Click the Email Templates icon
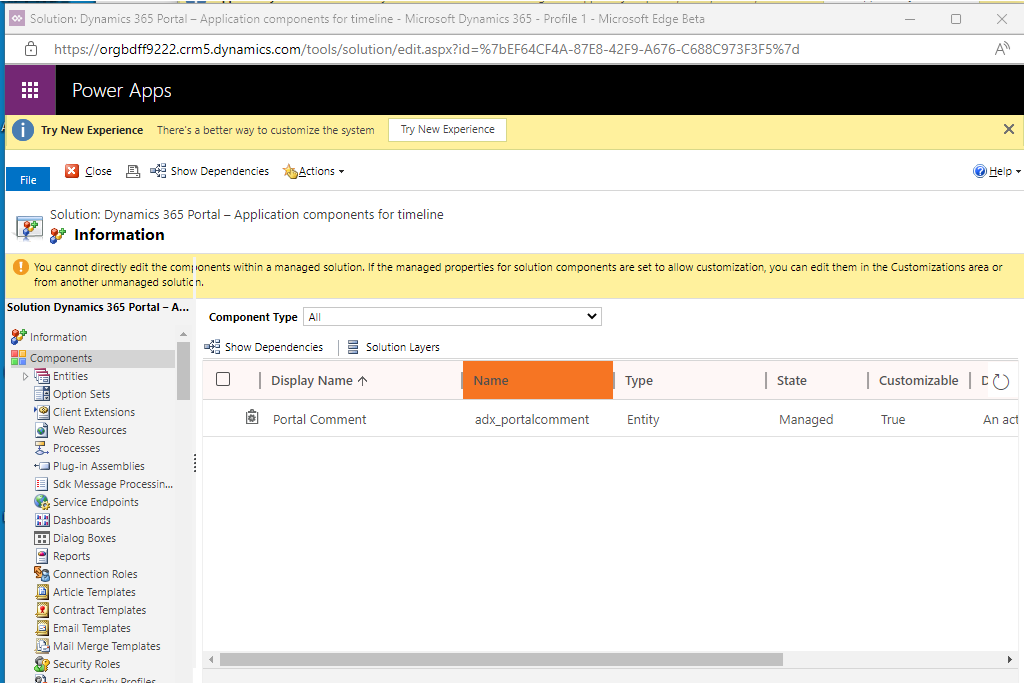The image size is (1024, 683). coord(42,627)
